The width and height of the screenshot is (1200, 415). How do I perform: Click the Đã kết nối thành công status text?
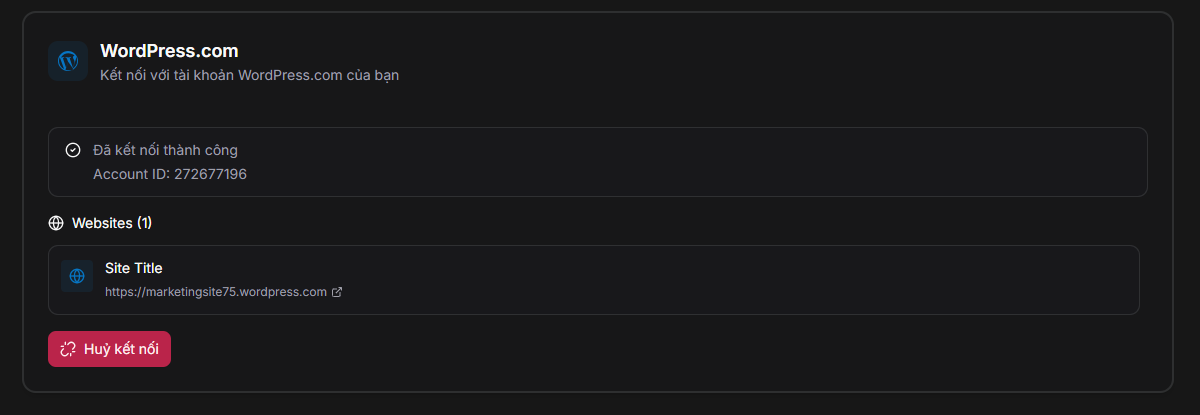pos(165,150)
